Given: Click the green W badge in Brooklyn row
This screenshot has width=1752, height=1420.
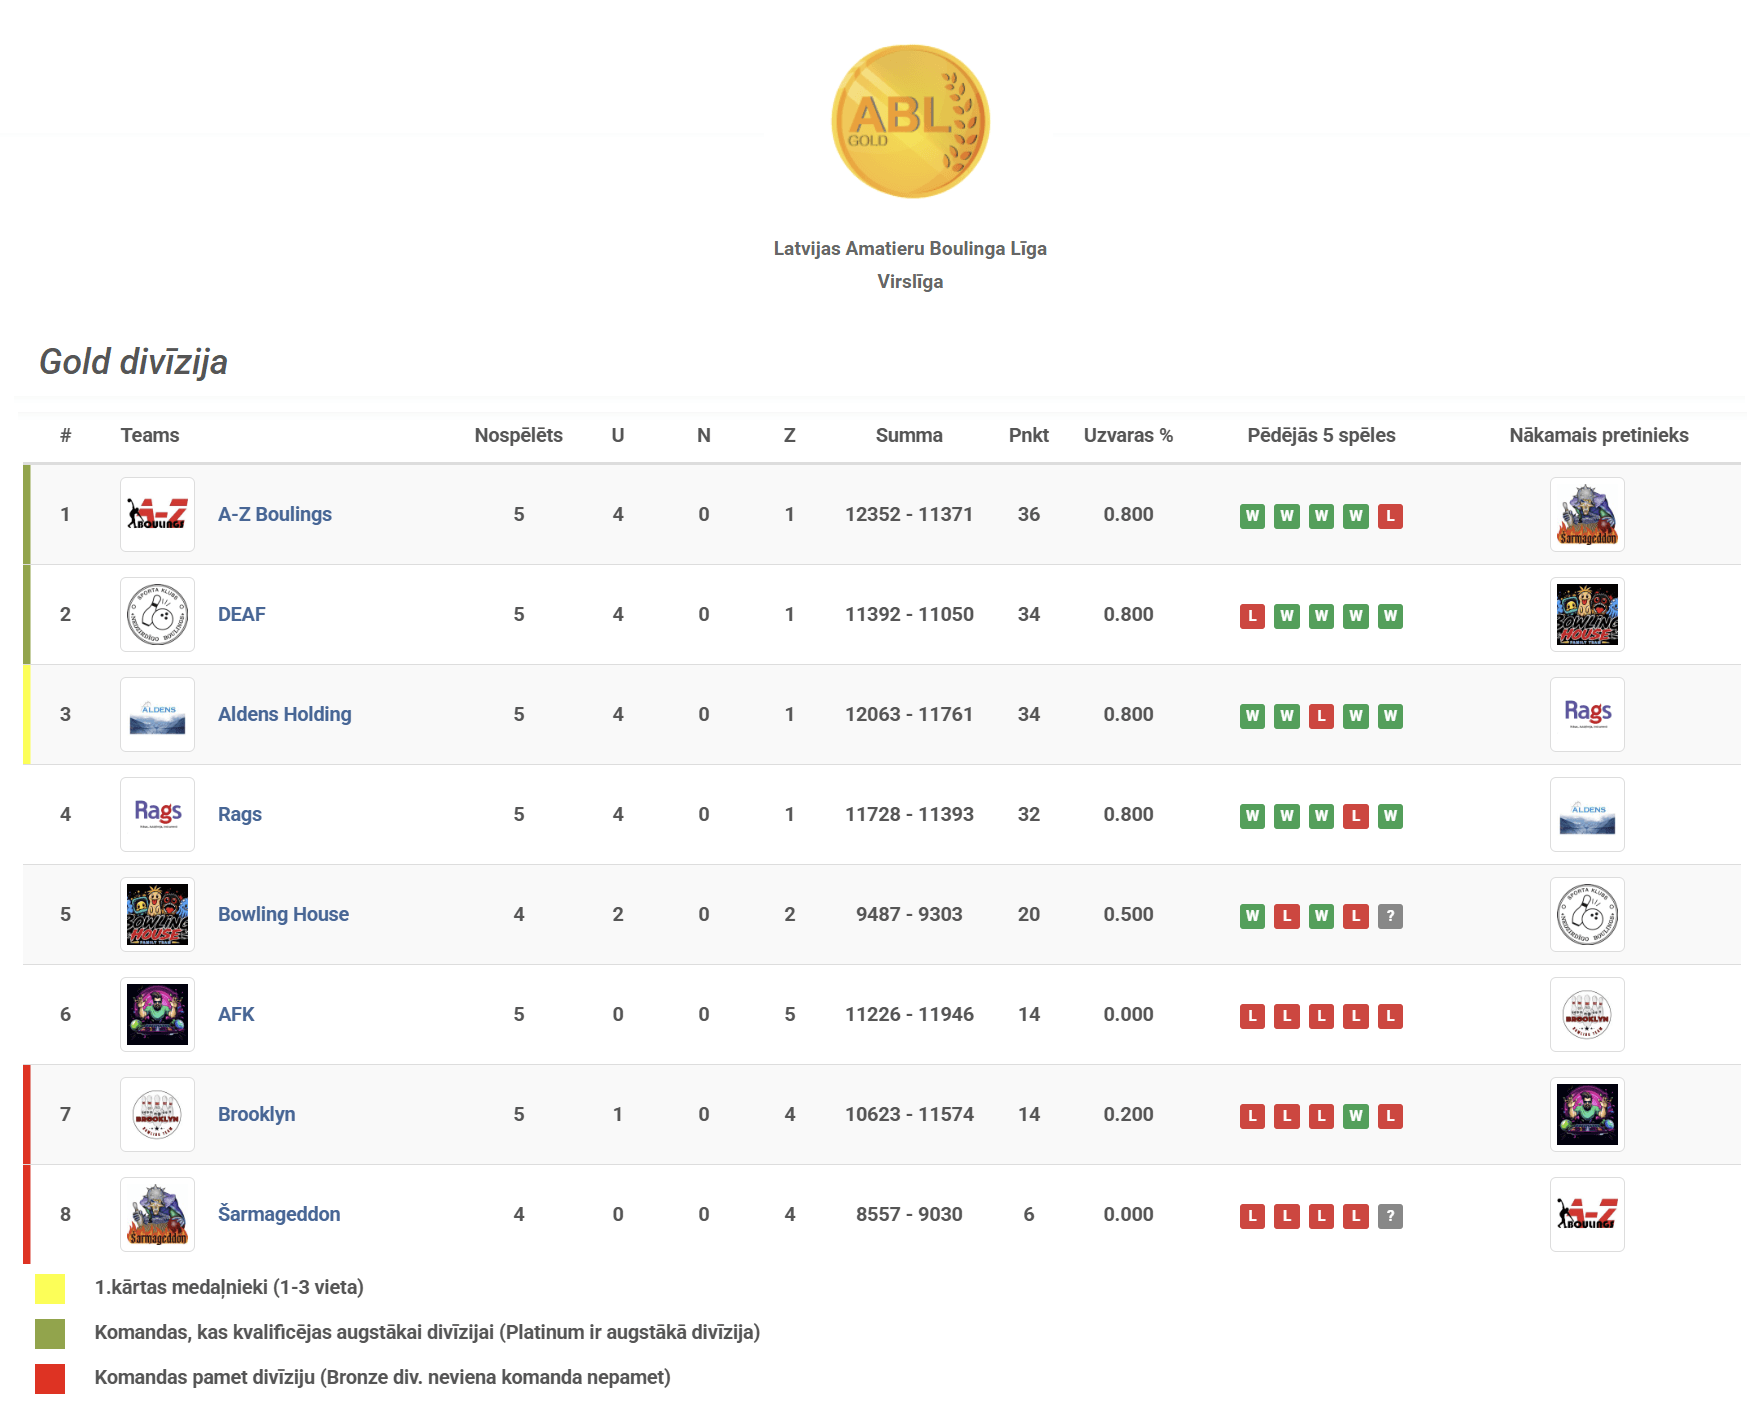Looking at the screenshot, I should click(x=1356, y=1116).
